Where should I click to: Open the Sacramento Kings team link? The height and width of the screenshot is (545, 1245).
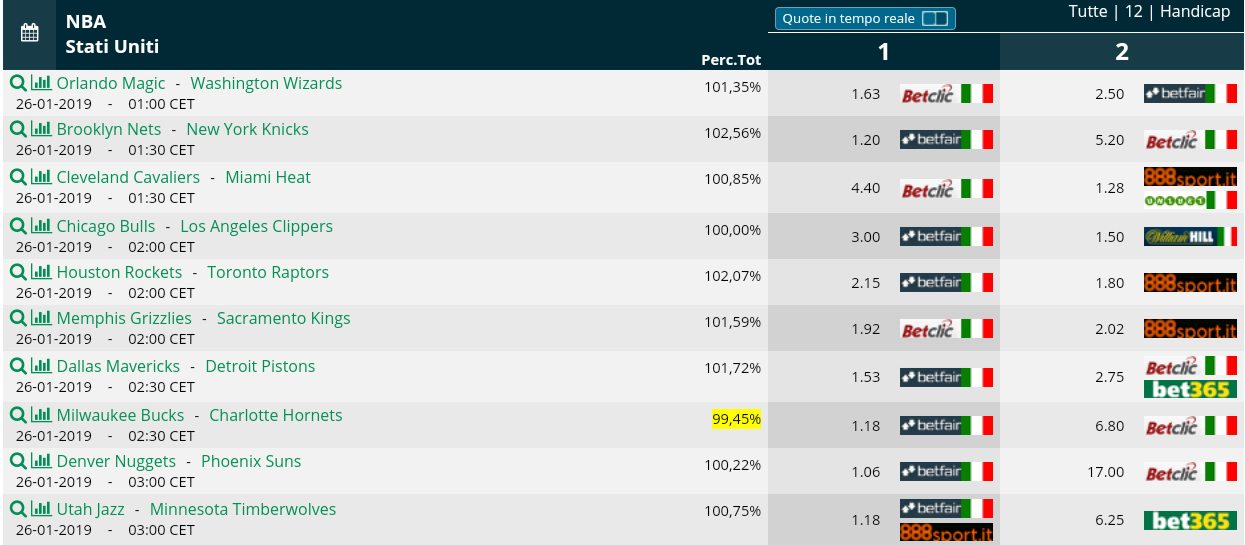[x=283, y=318]
